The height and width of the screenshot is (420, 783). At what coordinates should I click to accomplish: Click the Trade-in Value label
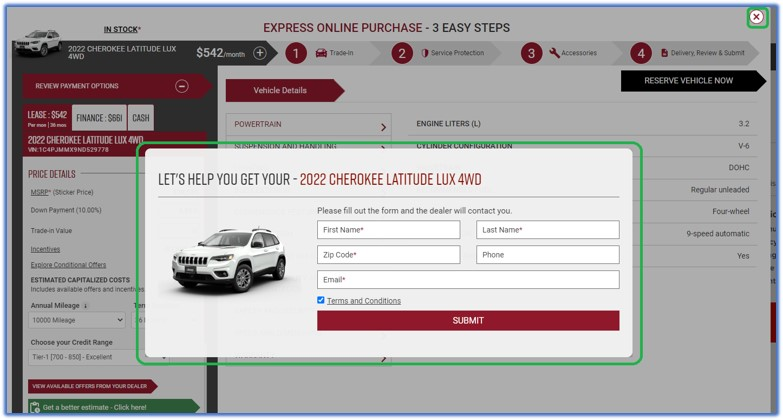click(51, 231)
